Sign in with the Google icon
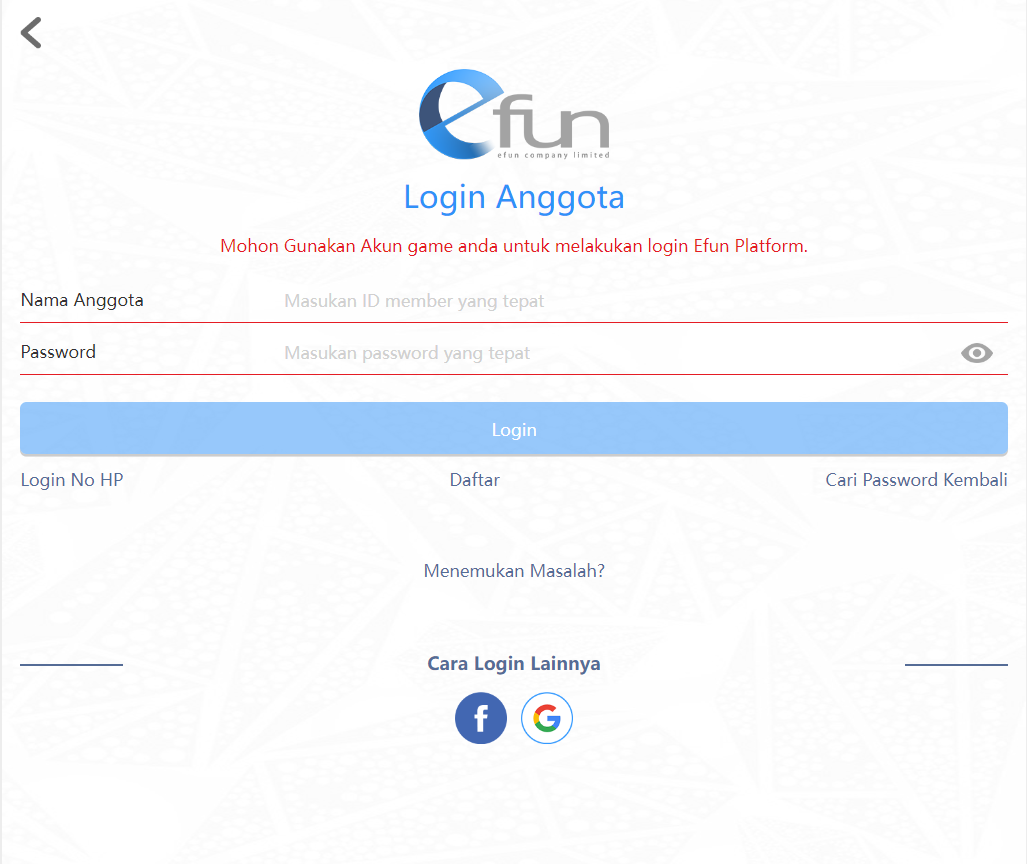The height and width of the screenshot is (864, 1027). (x=547, y=718)
